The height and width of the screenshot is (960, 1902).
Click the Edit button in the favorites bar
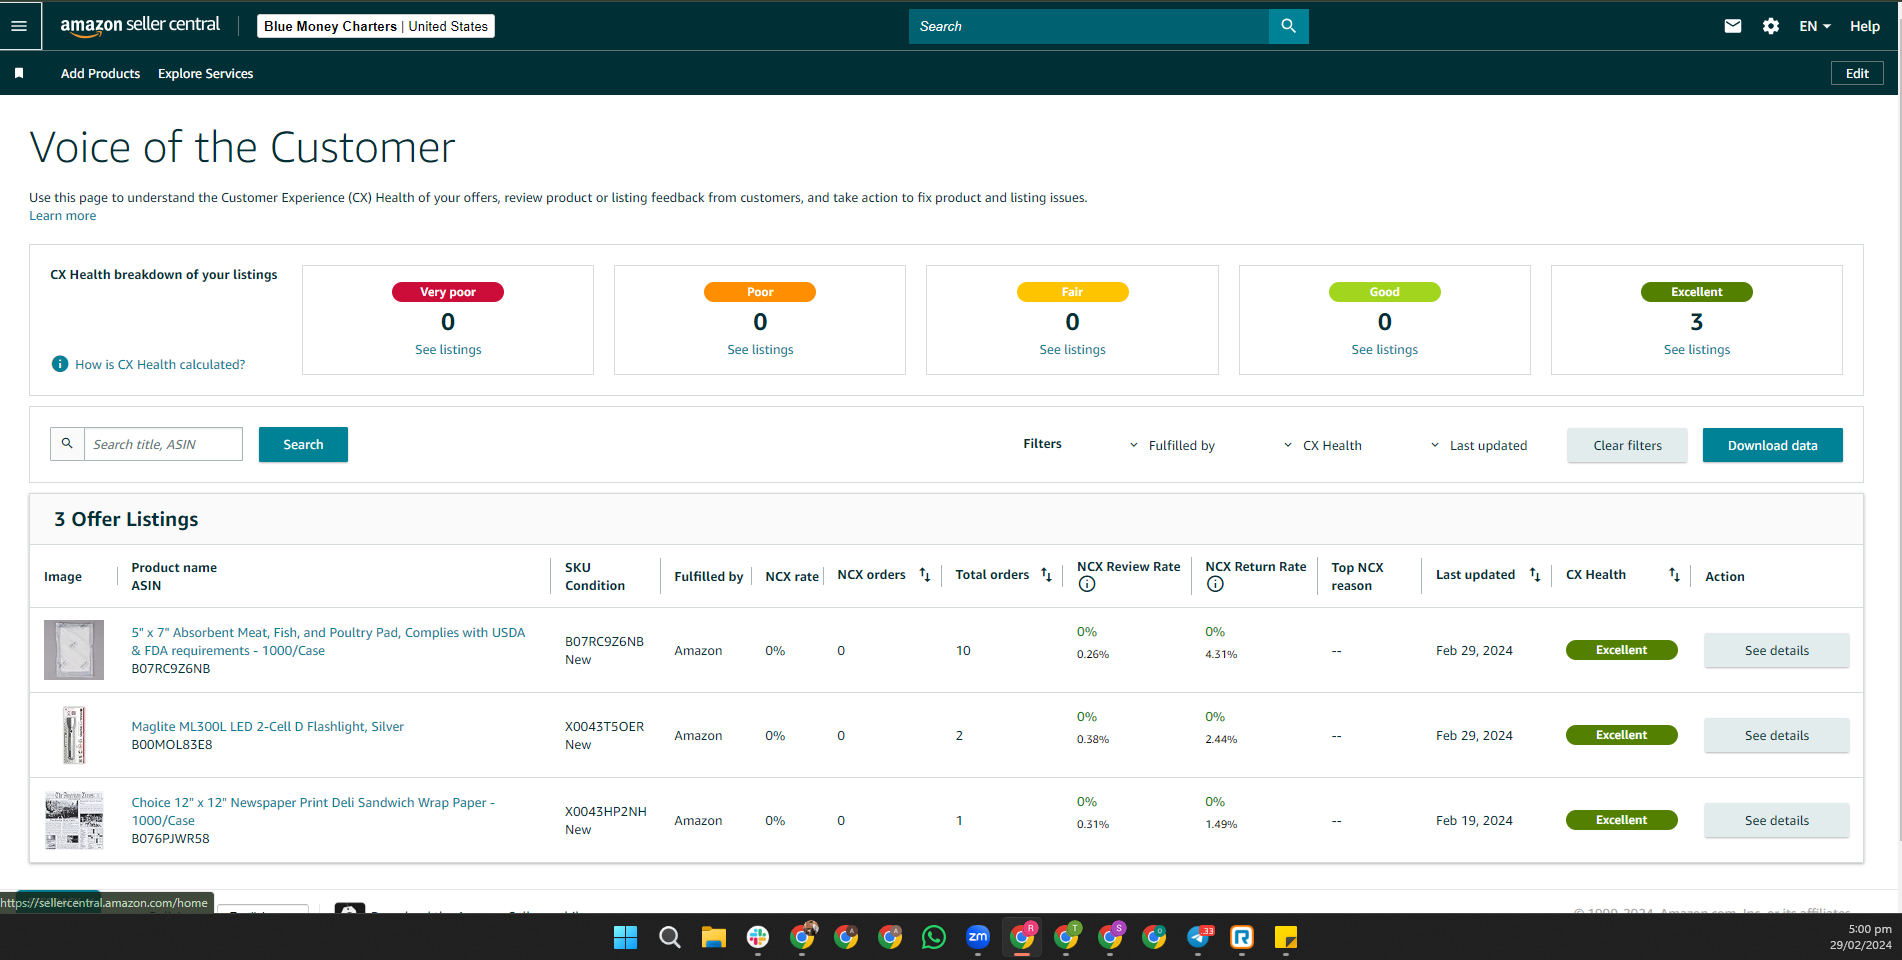[x=1857, y=73]
